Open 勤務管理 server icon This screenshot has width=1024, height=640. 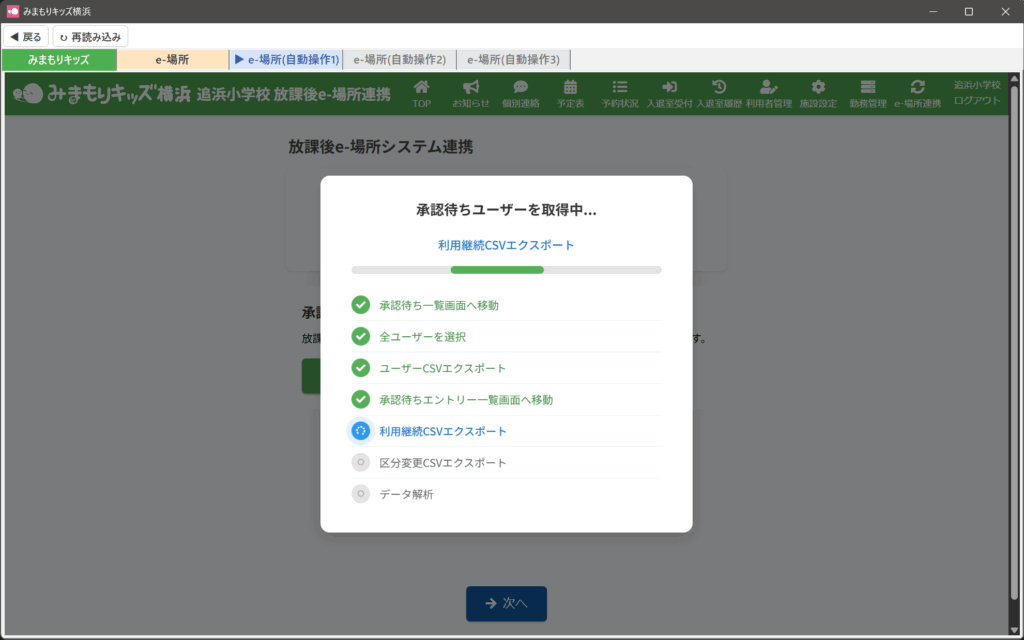[x=867, y=88]
